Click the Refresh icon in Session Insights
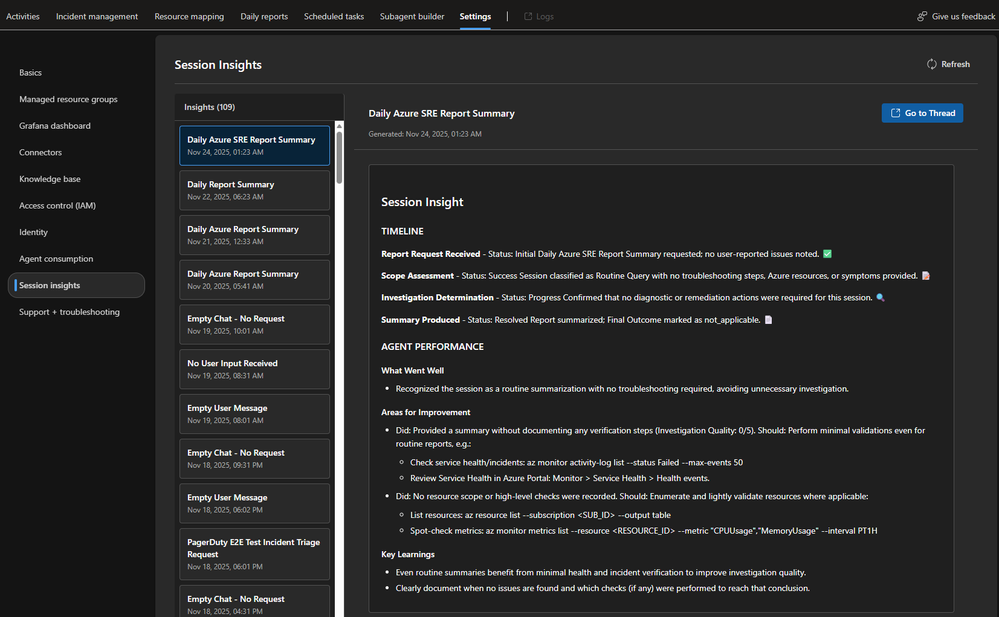This screenshot has width=999, height=617. tap(931, 64)
